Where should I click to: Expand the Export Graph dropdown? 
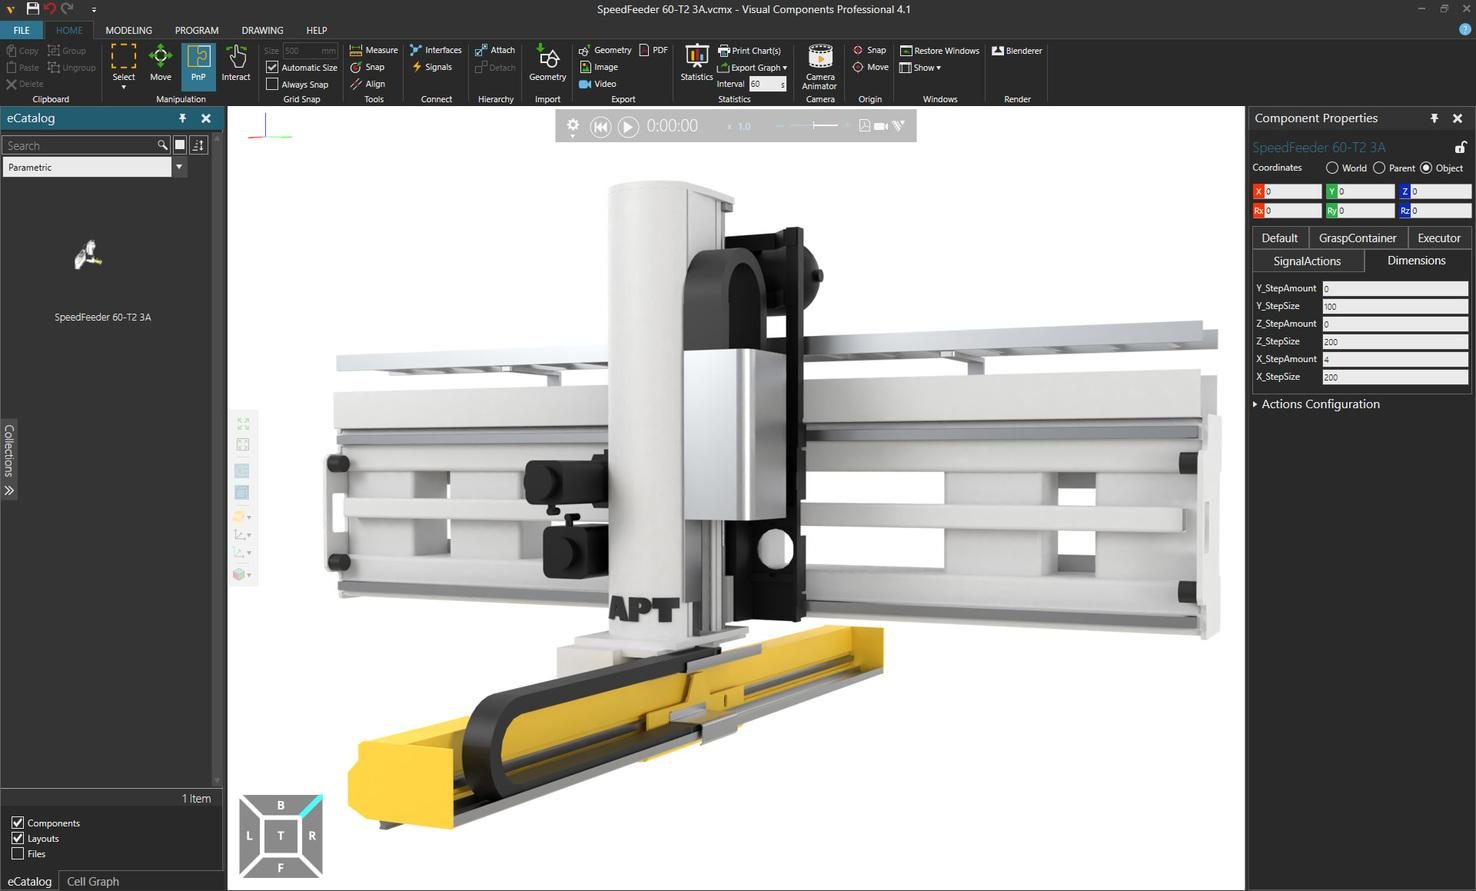pyautogui.click(x=784, y=67)
